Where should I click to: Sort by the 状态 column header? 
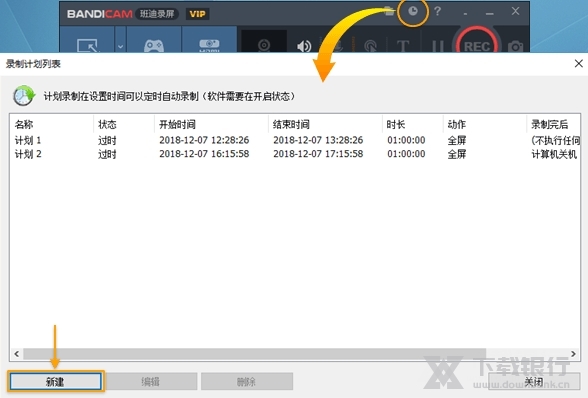124,124
